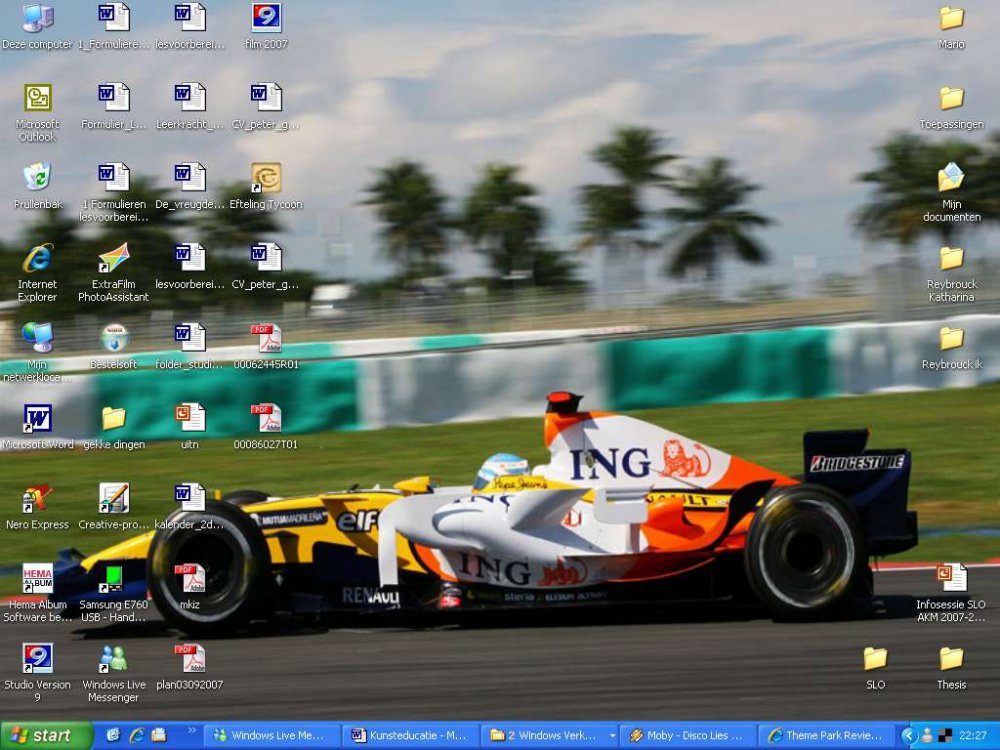Open Studio Version 9

tap(37, 658)
